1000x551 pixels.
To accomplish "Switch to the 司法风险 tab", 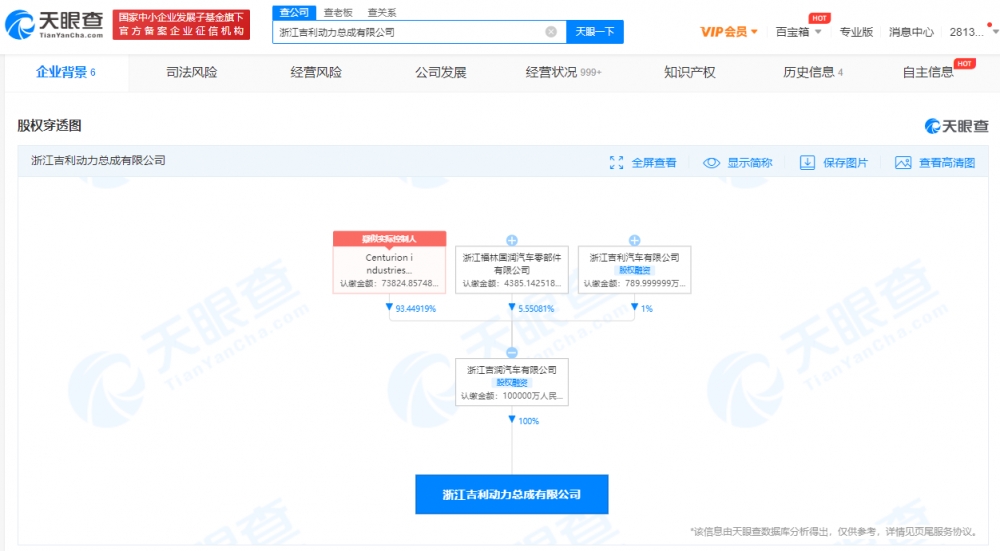I will point(191,72).
